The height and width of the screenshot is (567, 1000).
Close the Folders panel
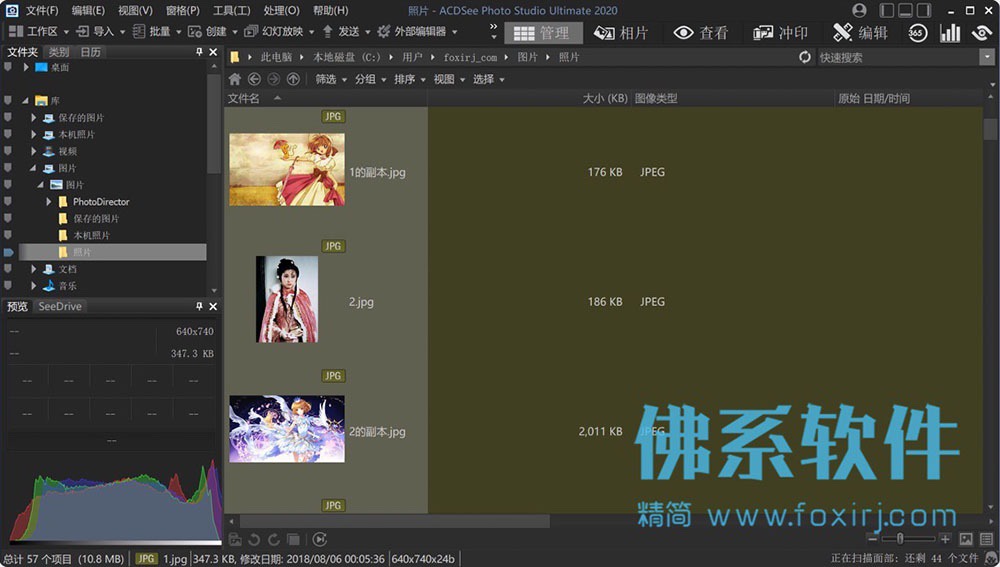point(213,52)
